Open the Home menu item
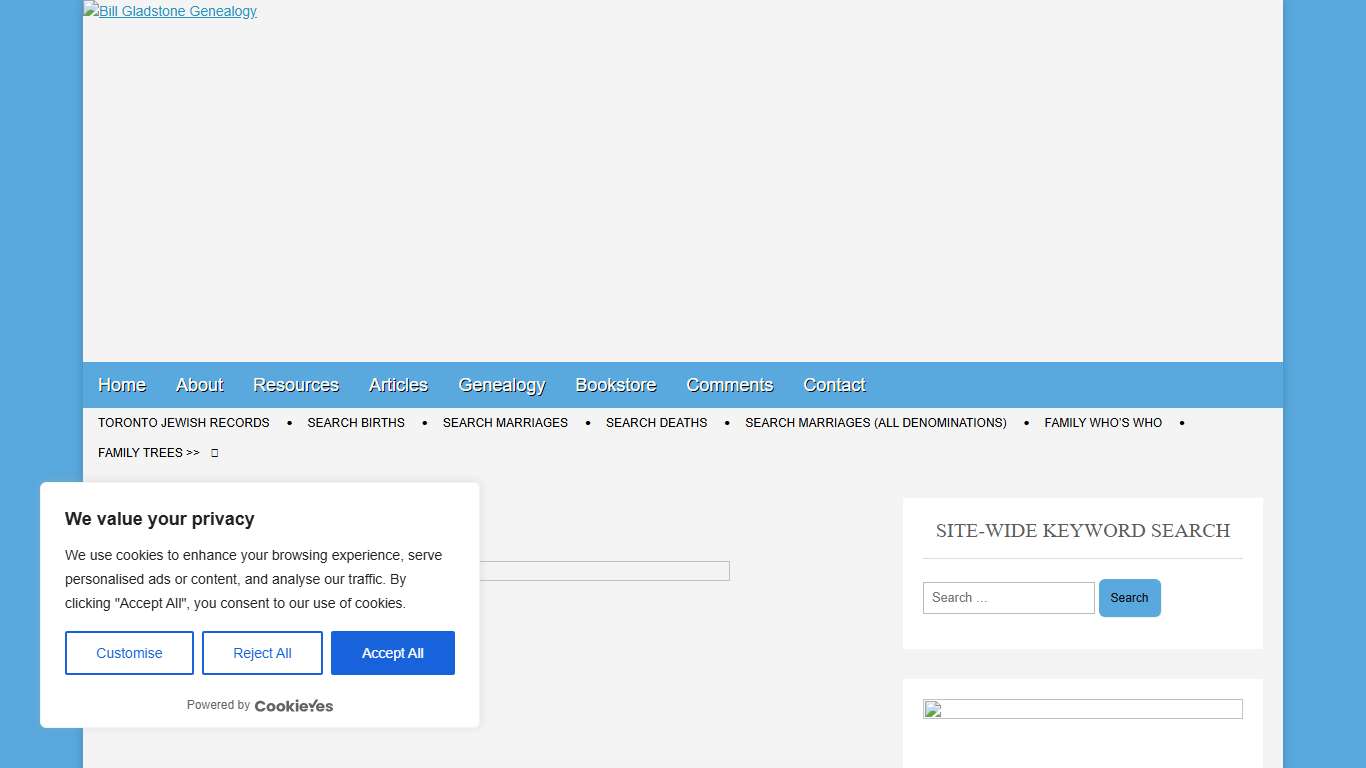Screen dimensions: 1366x768 [x=122, y=385]
